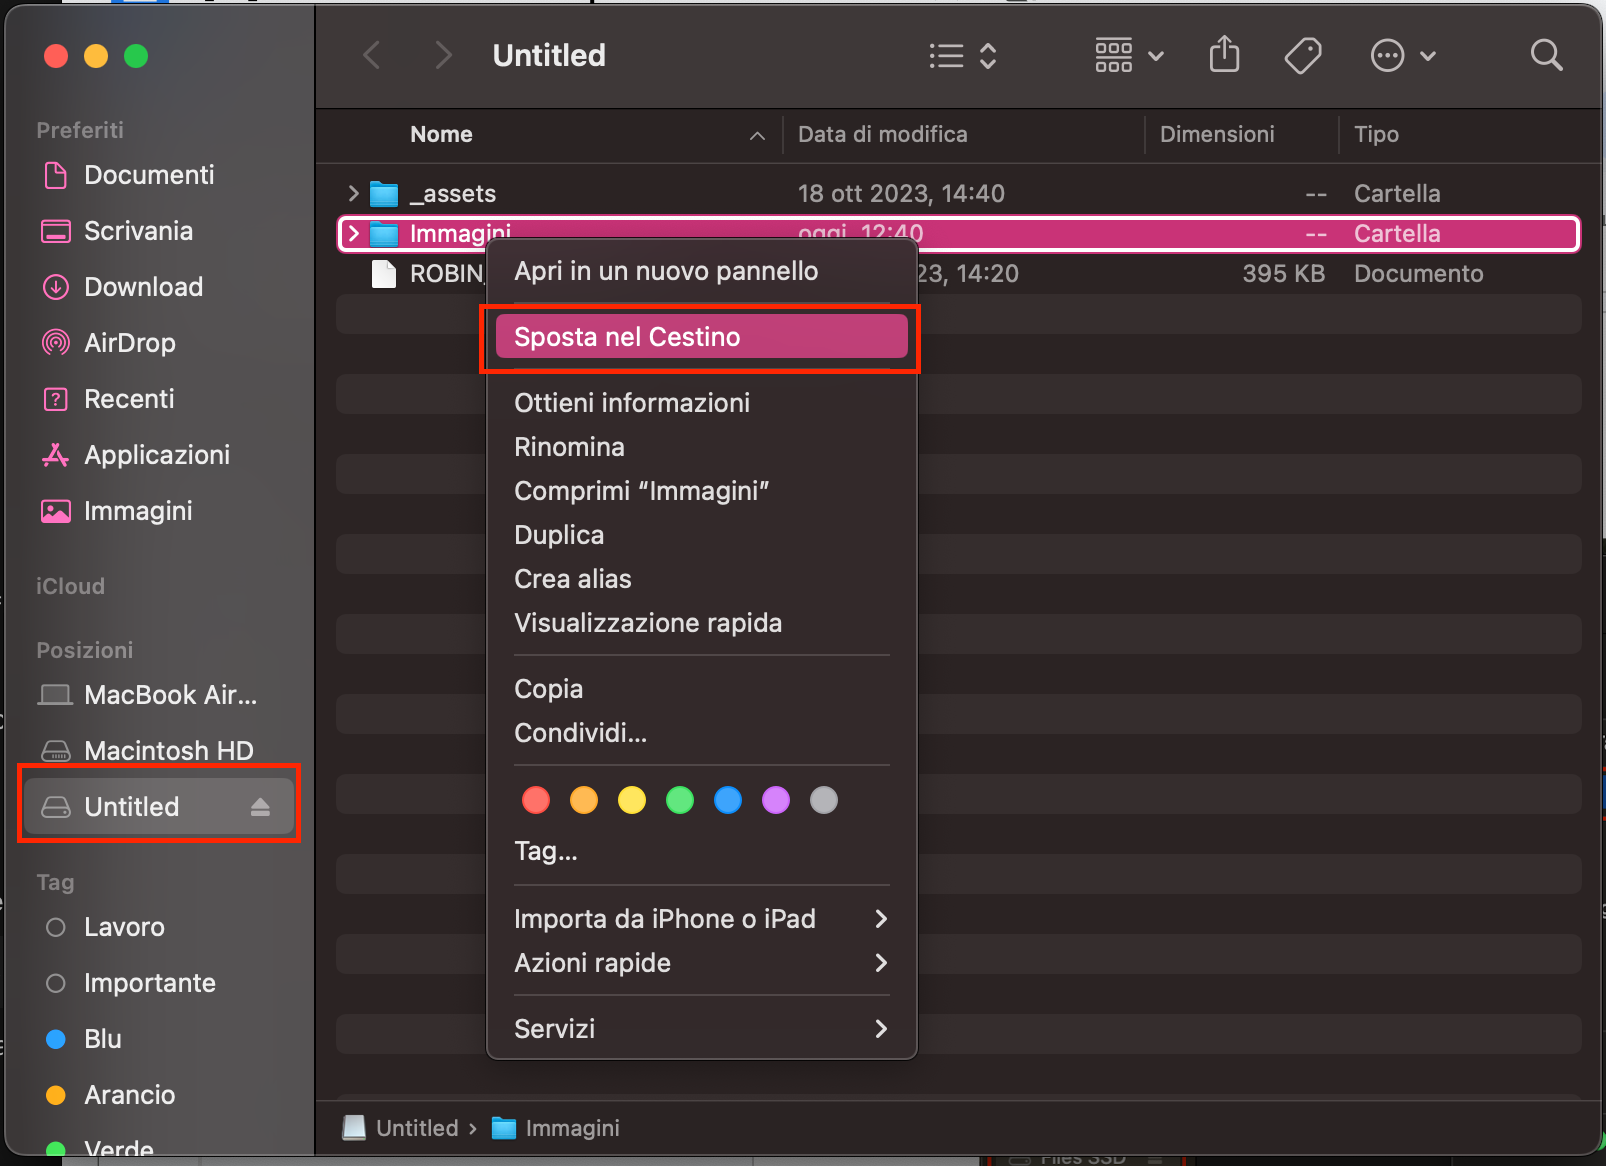
Task: Open Finder search with the magnifier icon
Action: (x=1546, y=55)
